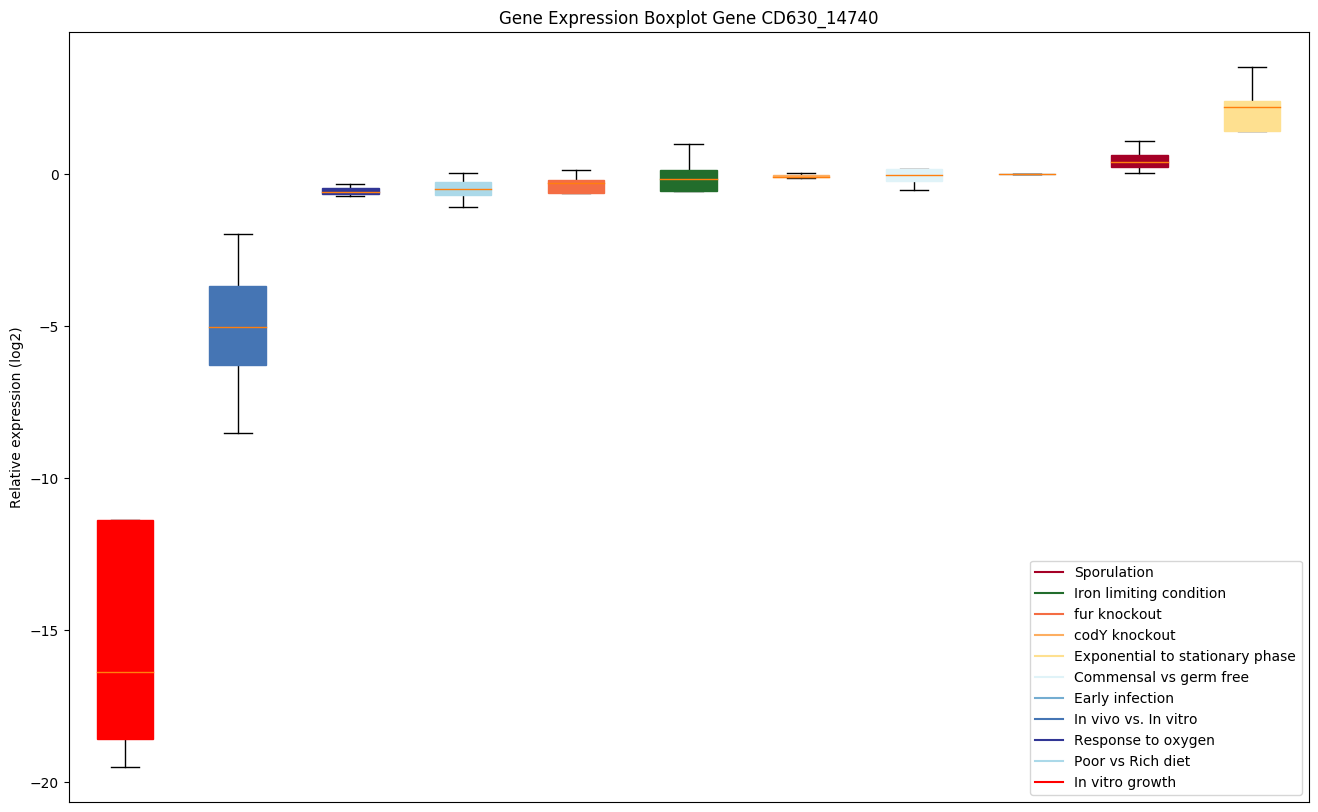Click the Sporulation legend label
The height and width of the screenshot is (812, 1318).
click(1113, 572)
